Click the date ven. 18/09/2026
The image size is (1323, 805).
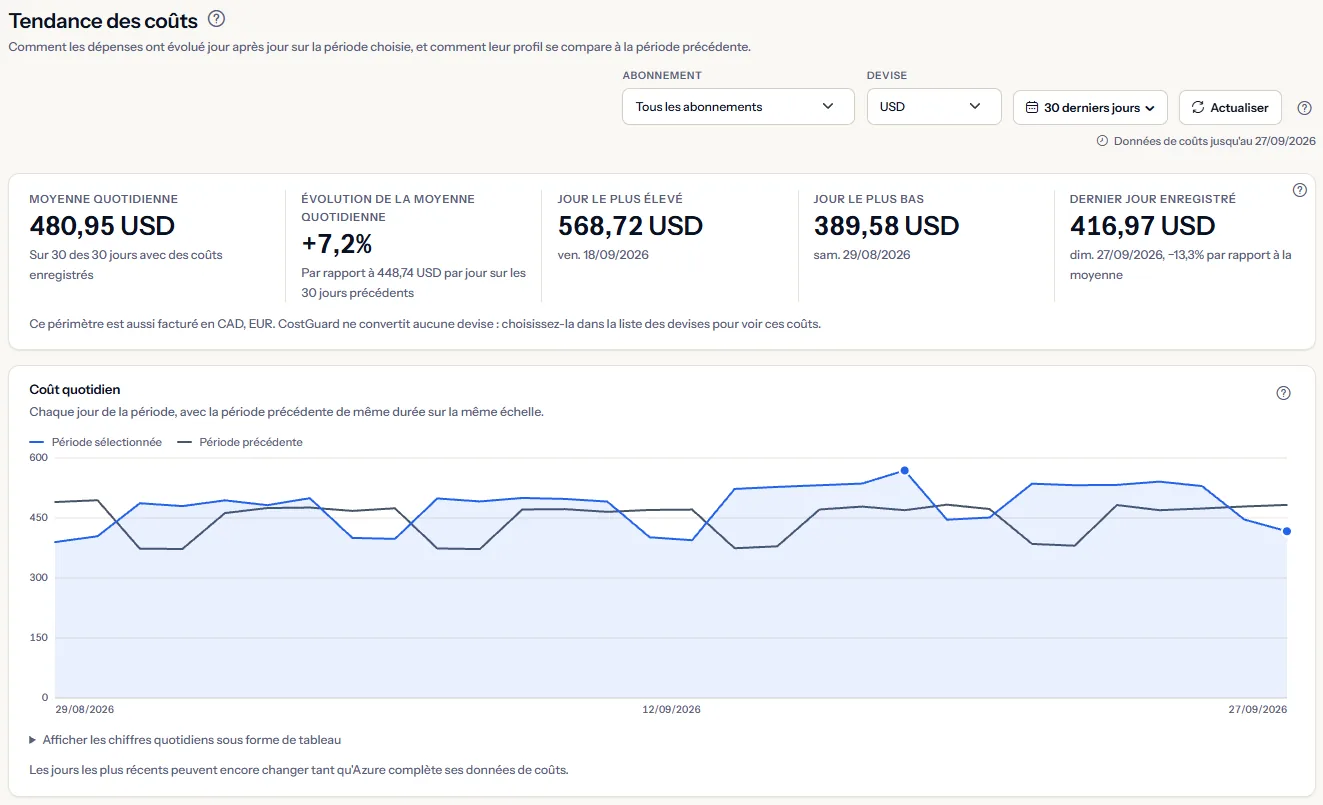coord(603,255)
